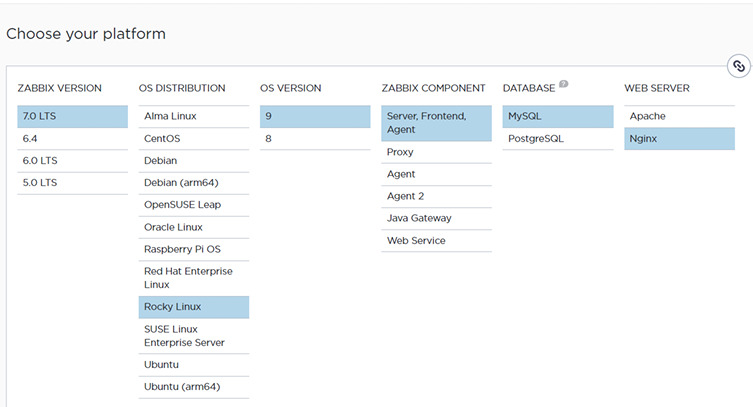Viewport: 753px width, 407px height.
Task: Select Ubuntu (arm64) distribution
Action: (194, 387)
